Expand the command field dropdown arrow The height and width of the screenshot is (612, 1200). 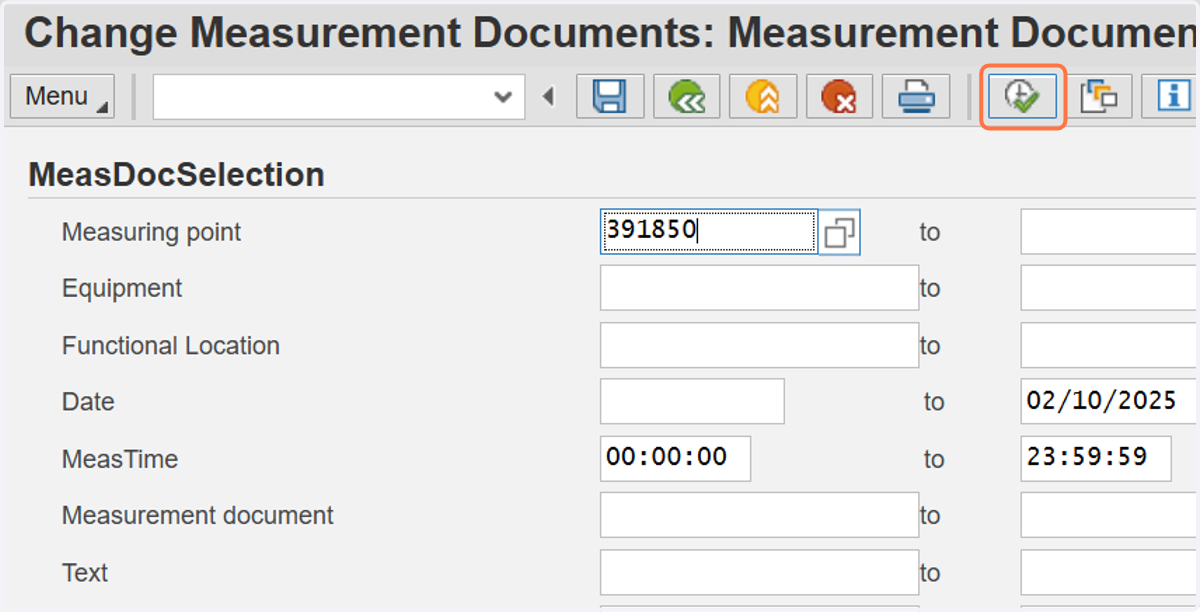[503, 97]
